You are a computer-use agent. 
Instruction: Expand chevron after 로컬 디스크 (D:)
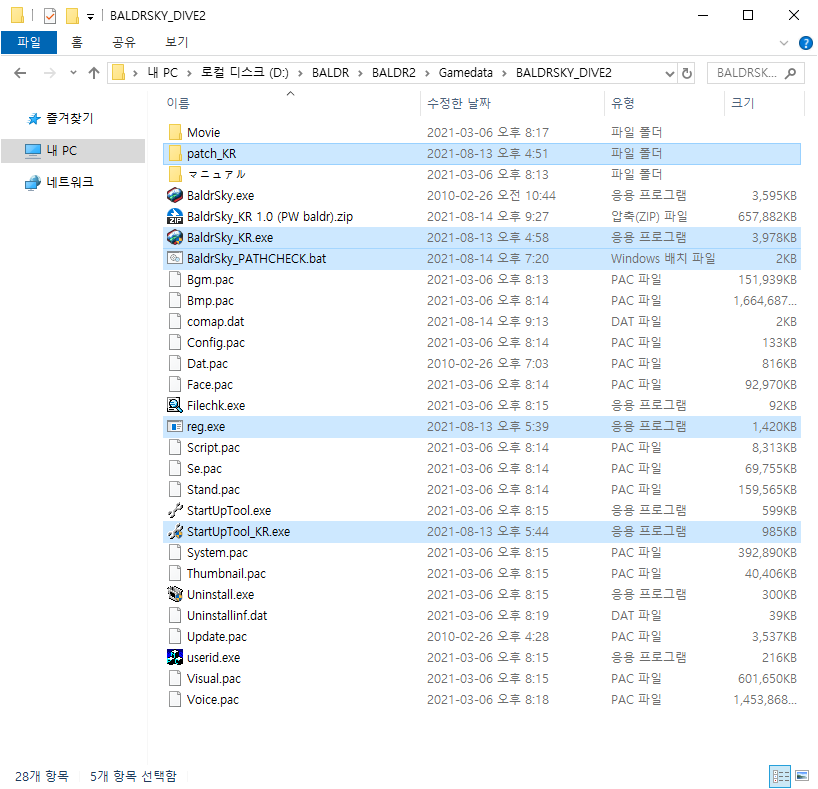tap(300, 73)
